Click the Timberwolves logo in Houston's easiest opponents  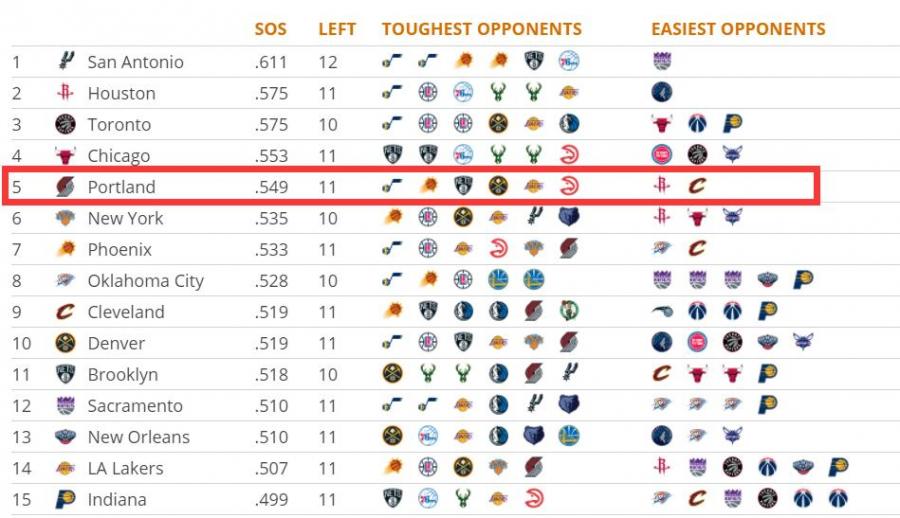pos(662,92)
